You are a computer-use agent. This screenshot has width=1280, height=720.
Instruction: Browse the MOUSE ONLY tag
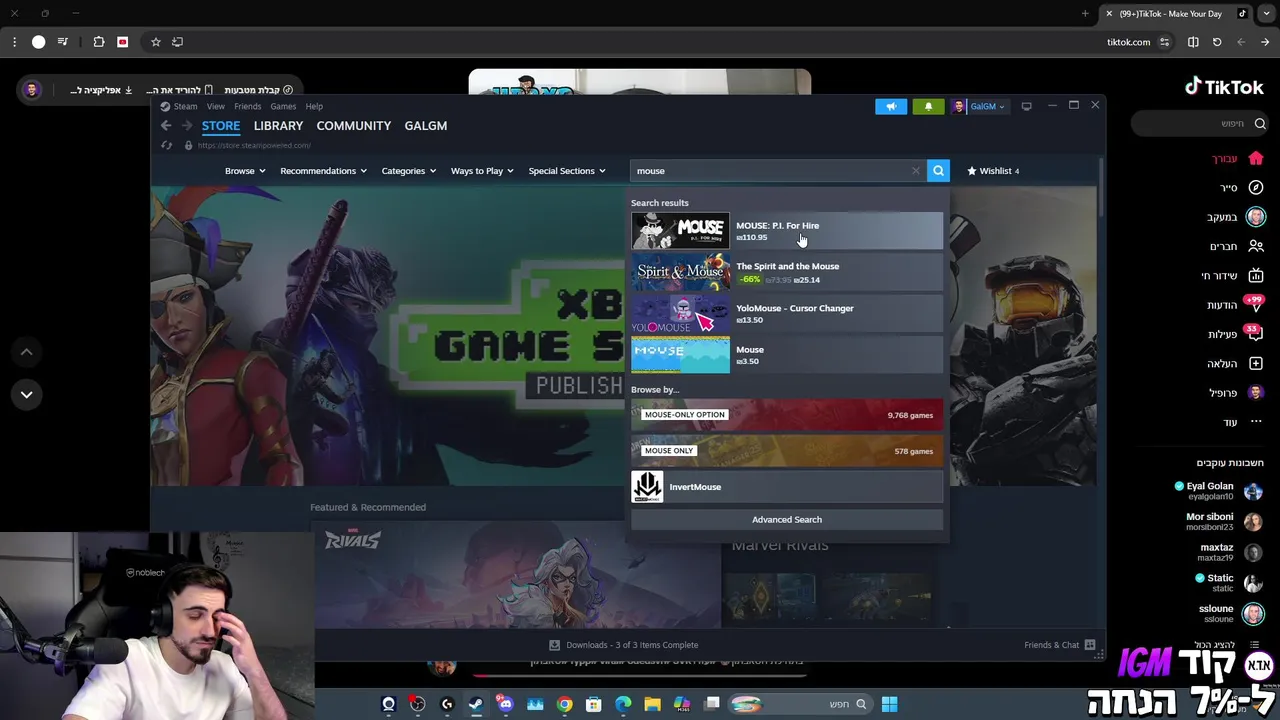pyautogui.click(x=787, y=451)
